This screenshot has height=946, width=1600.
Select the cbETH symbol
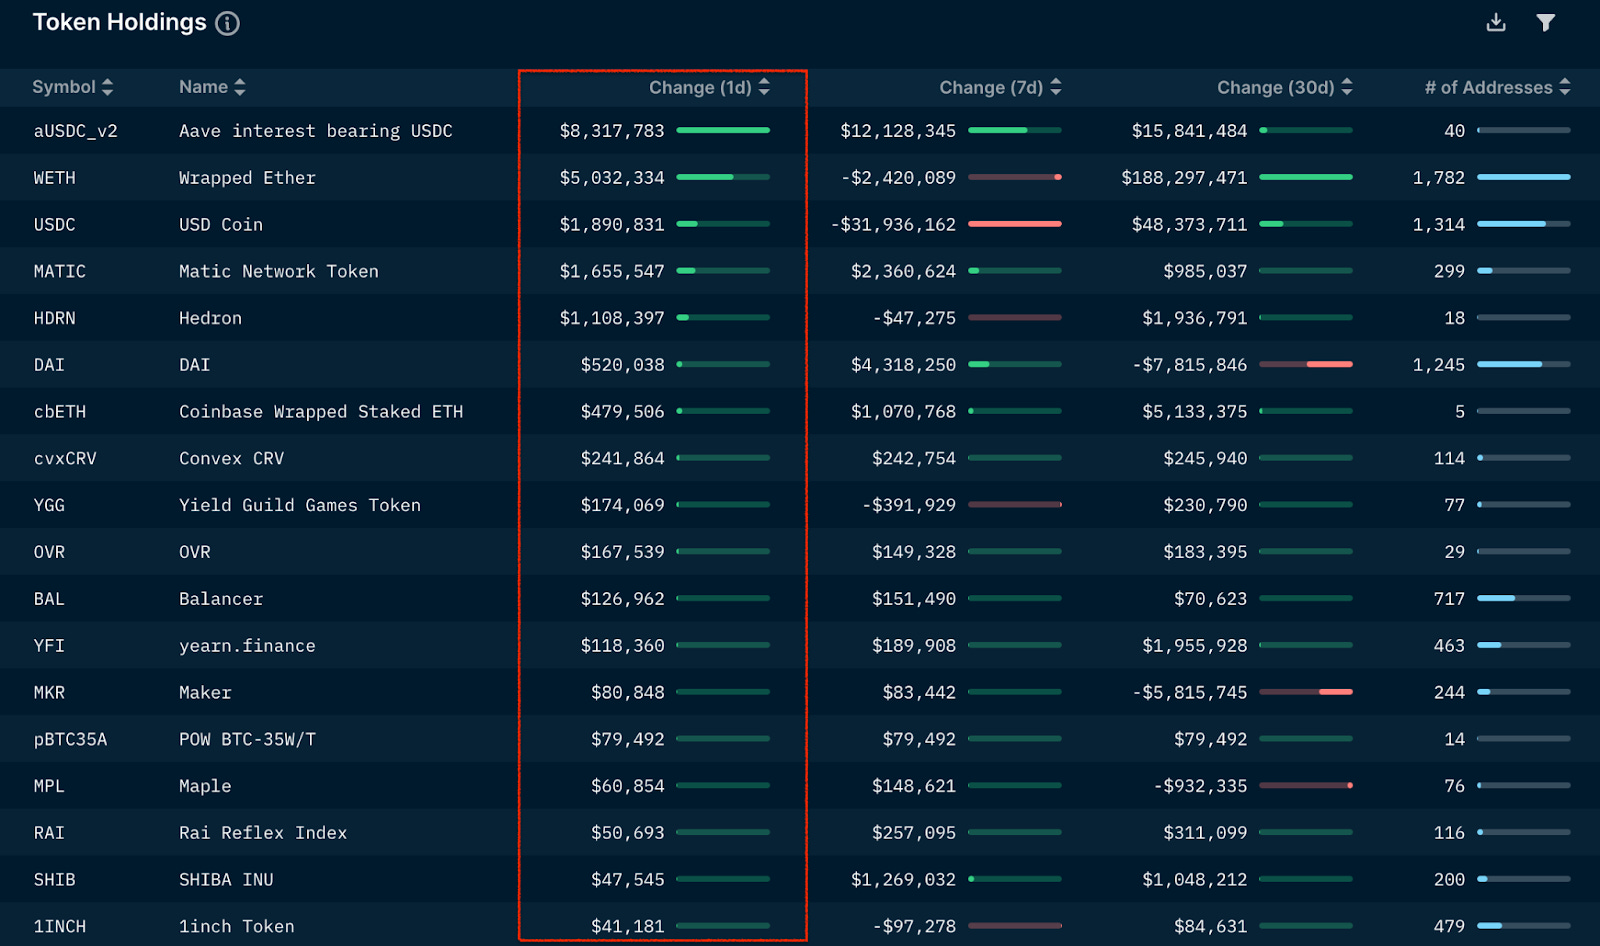(60, 412)
